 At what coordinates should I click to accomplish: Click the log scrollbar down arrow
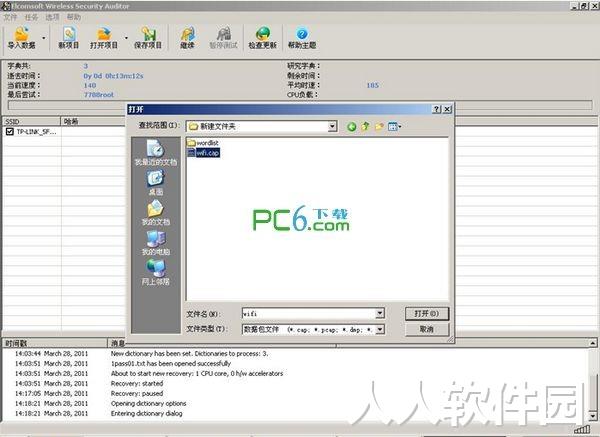tap(592, 416)
